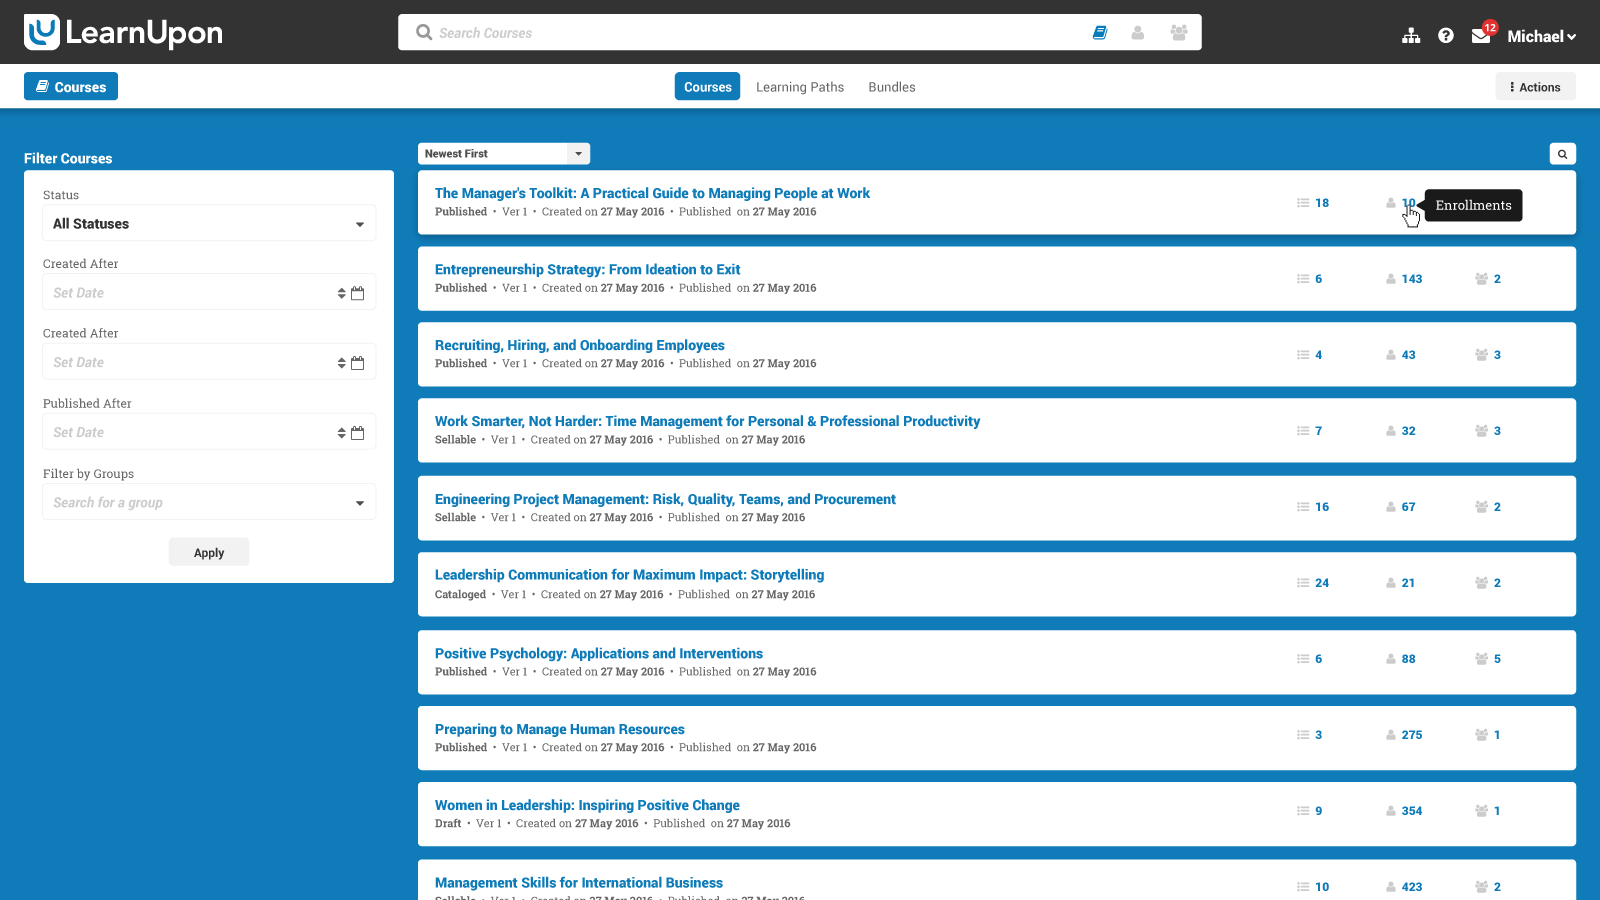The image size is (1600, 900).
Task: Select the Courses search filter book icon
Action: click(1100, 32)
